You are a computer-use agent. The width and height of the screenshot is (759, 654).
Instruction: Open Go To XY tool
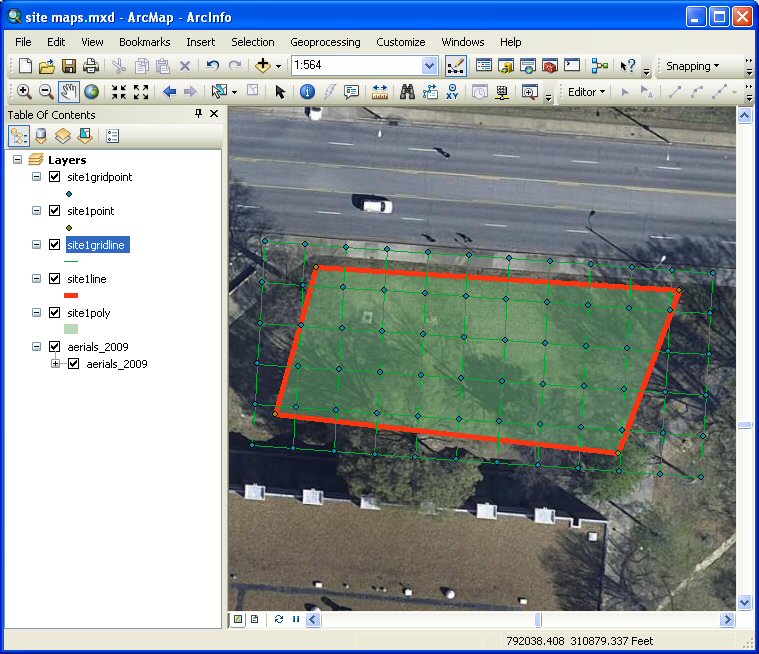coord(452,91)
